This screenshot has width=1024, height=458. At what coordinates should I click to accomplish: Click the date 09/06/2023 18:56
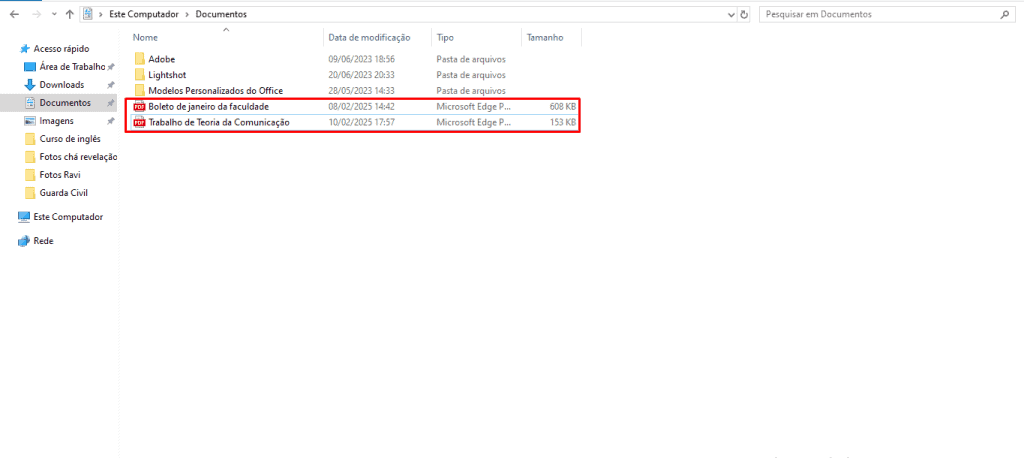(x=361, y=59)
